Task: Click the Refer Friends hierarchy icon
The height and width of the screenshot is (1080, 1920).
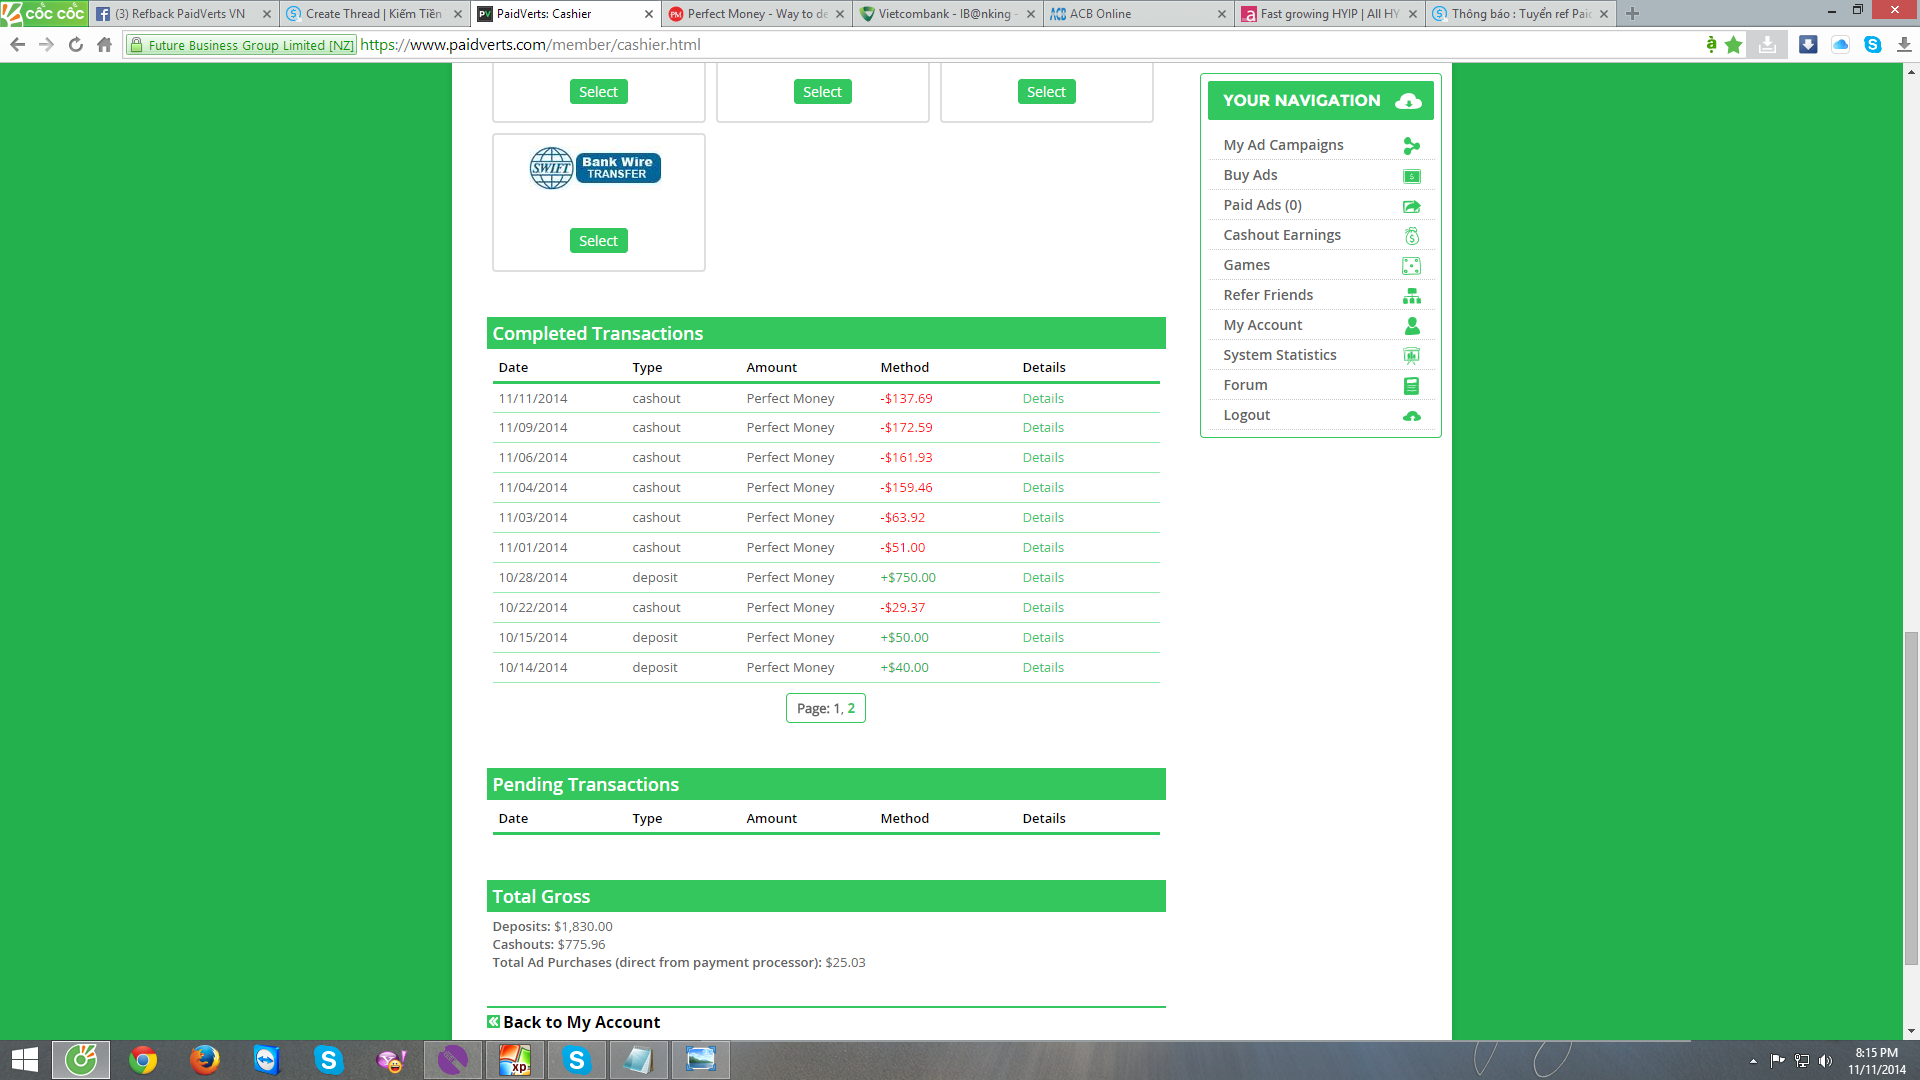Action: click(x=1411, y=296)
